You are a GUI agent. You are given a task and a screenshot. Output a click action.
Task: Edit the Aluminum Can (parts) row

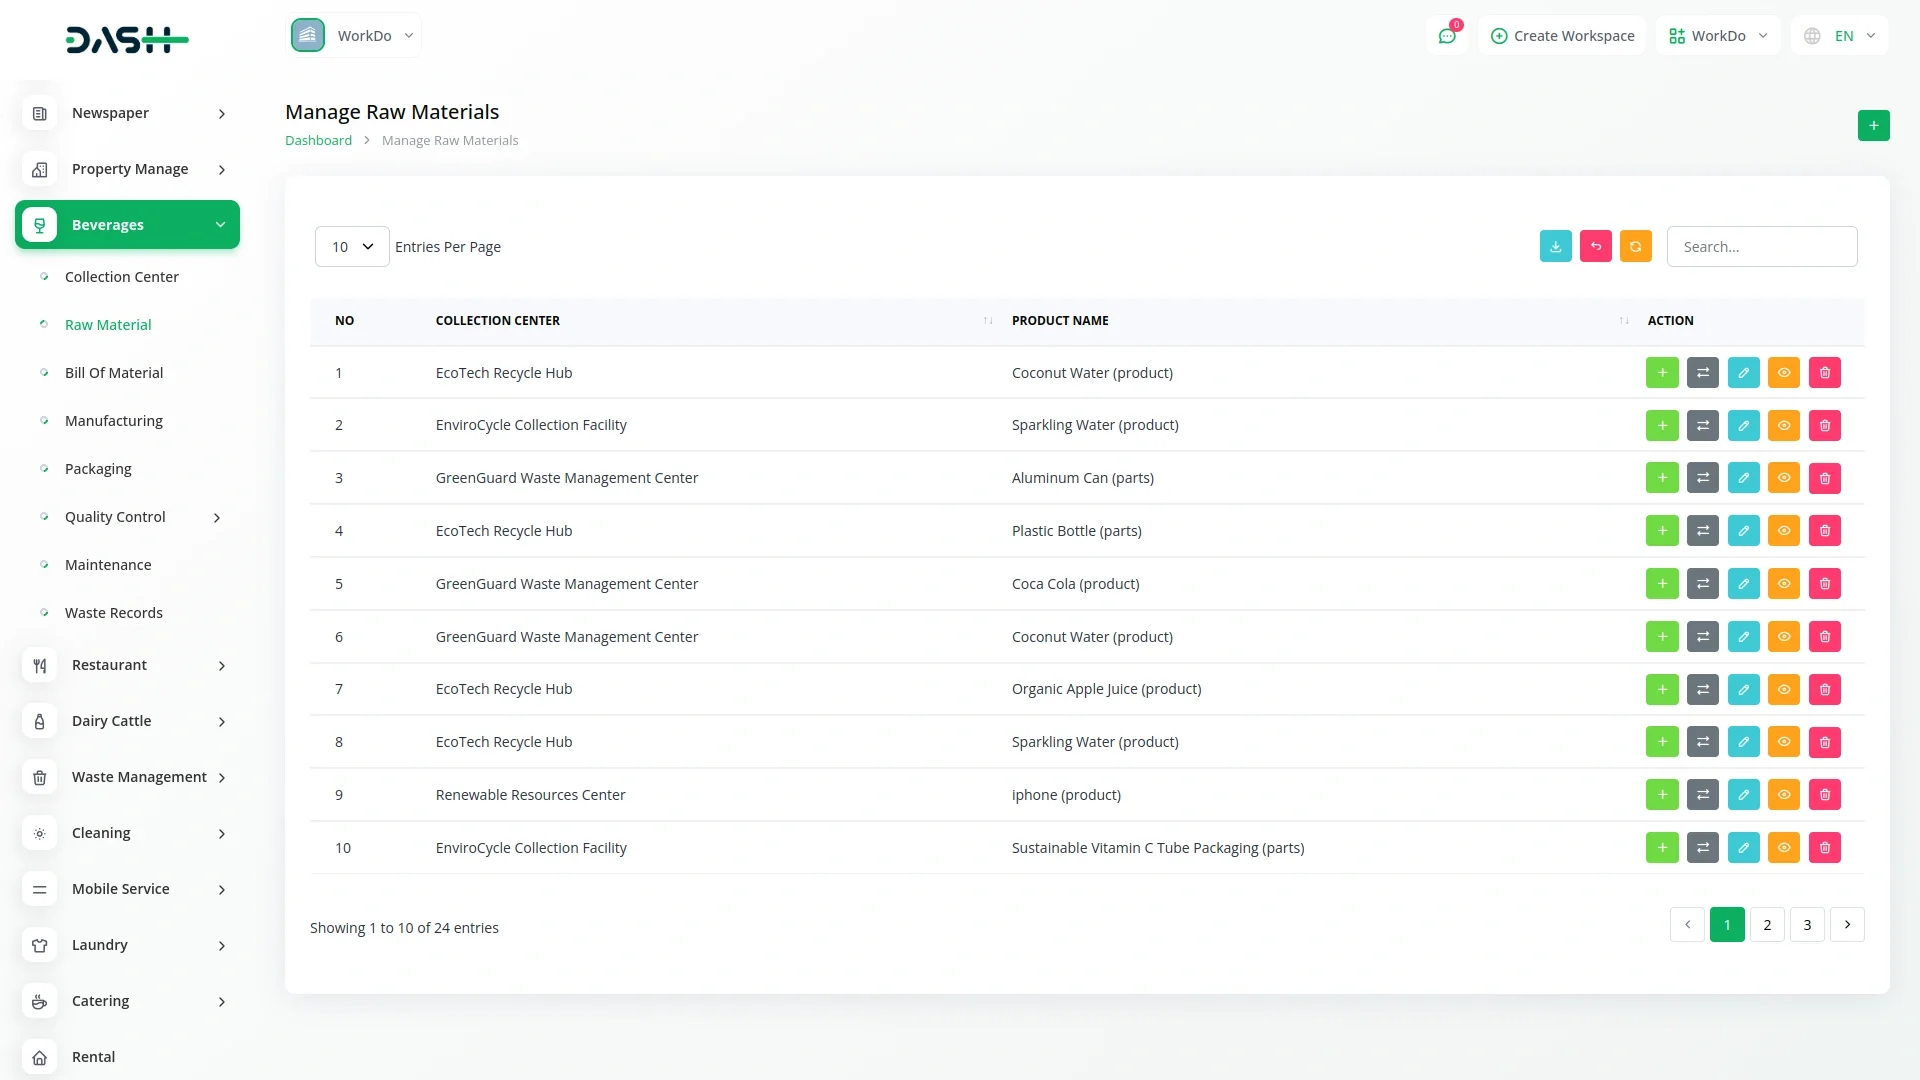click(x=1743, y=478)
